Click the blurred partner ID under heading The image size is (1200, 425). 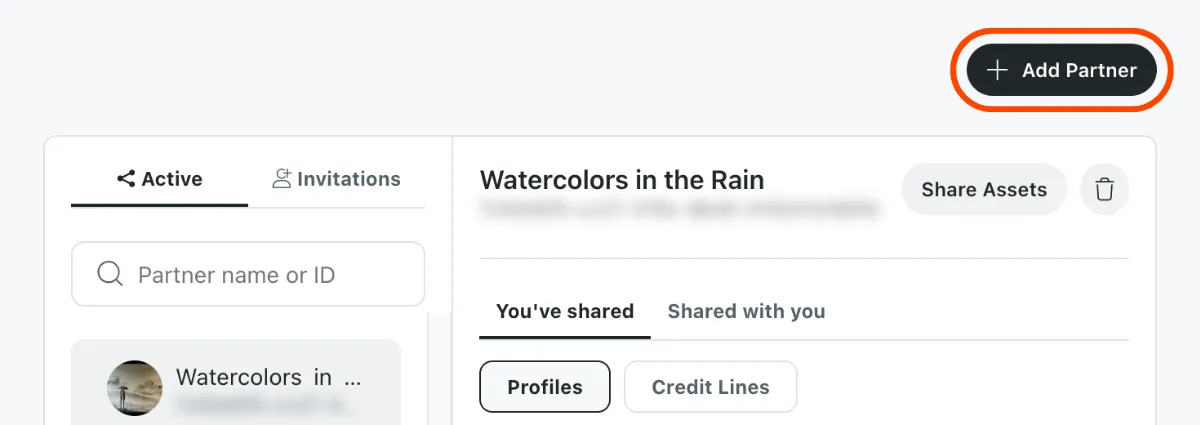coord(680,210)
